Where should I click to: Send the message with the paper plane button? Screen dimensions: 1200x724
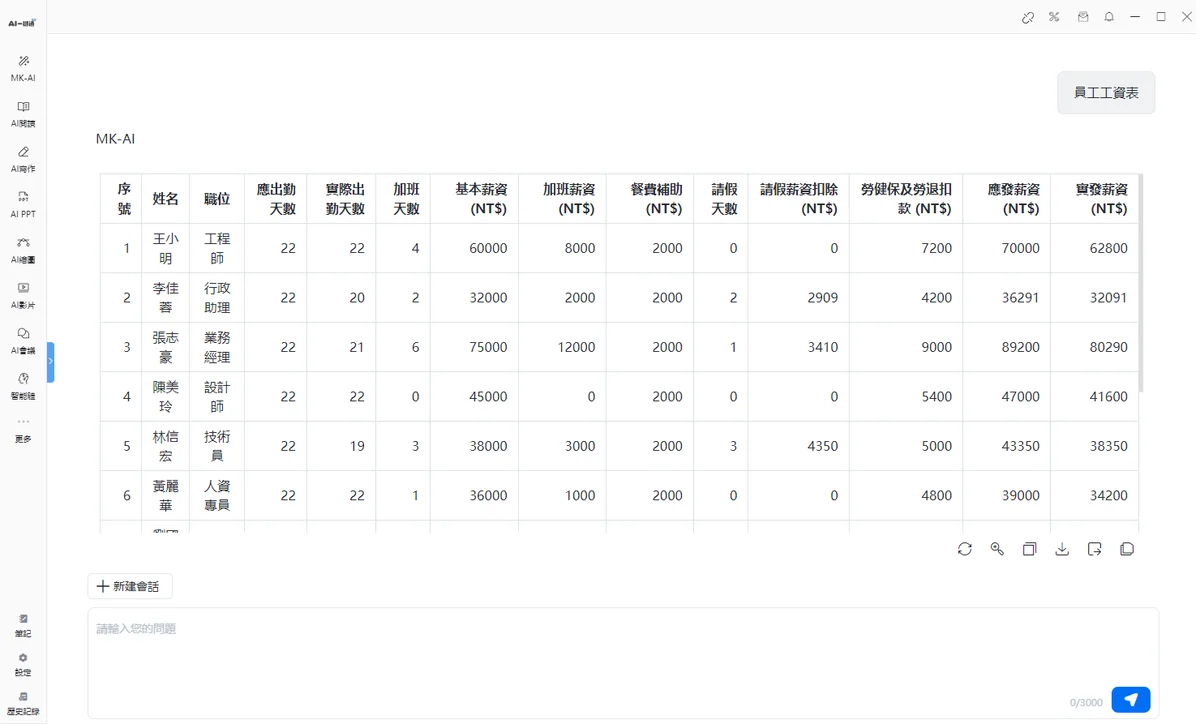coord(1131,700)
